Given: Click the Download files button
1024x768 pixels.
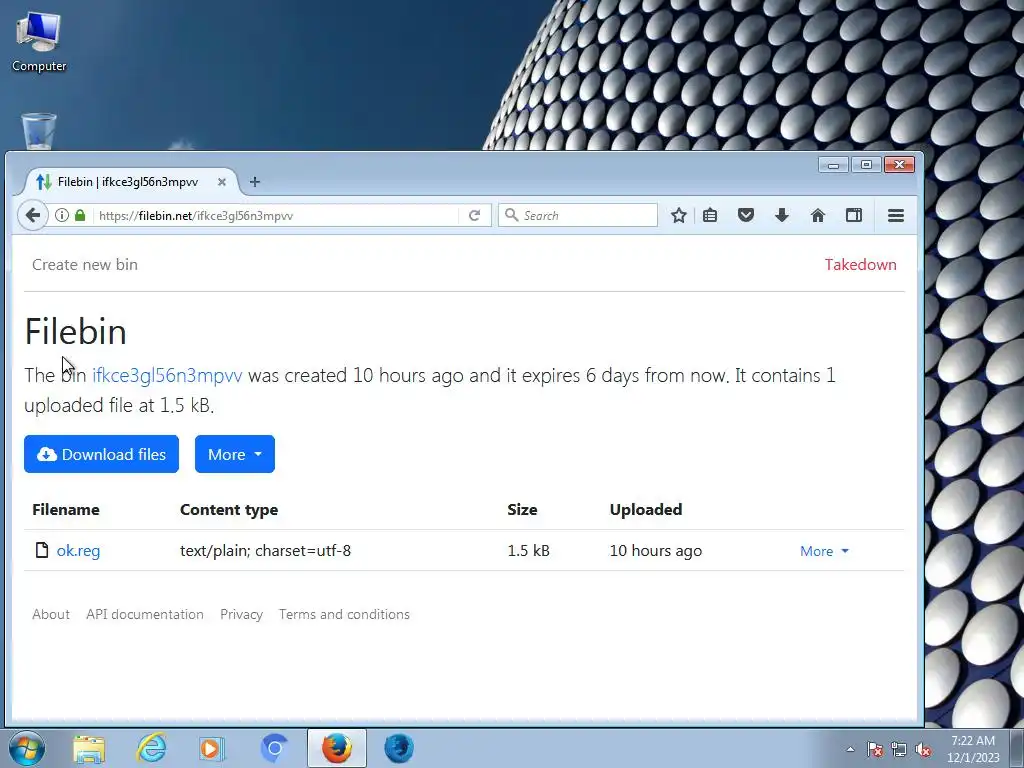Looking at the screenshot, I should pyautogui.click(x=101, y=454).
